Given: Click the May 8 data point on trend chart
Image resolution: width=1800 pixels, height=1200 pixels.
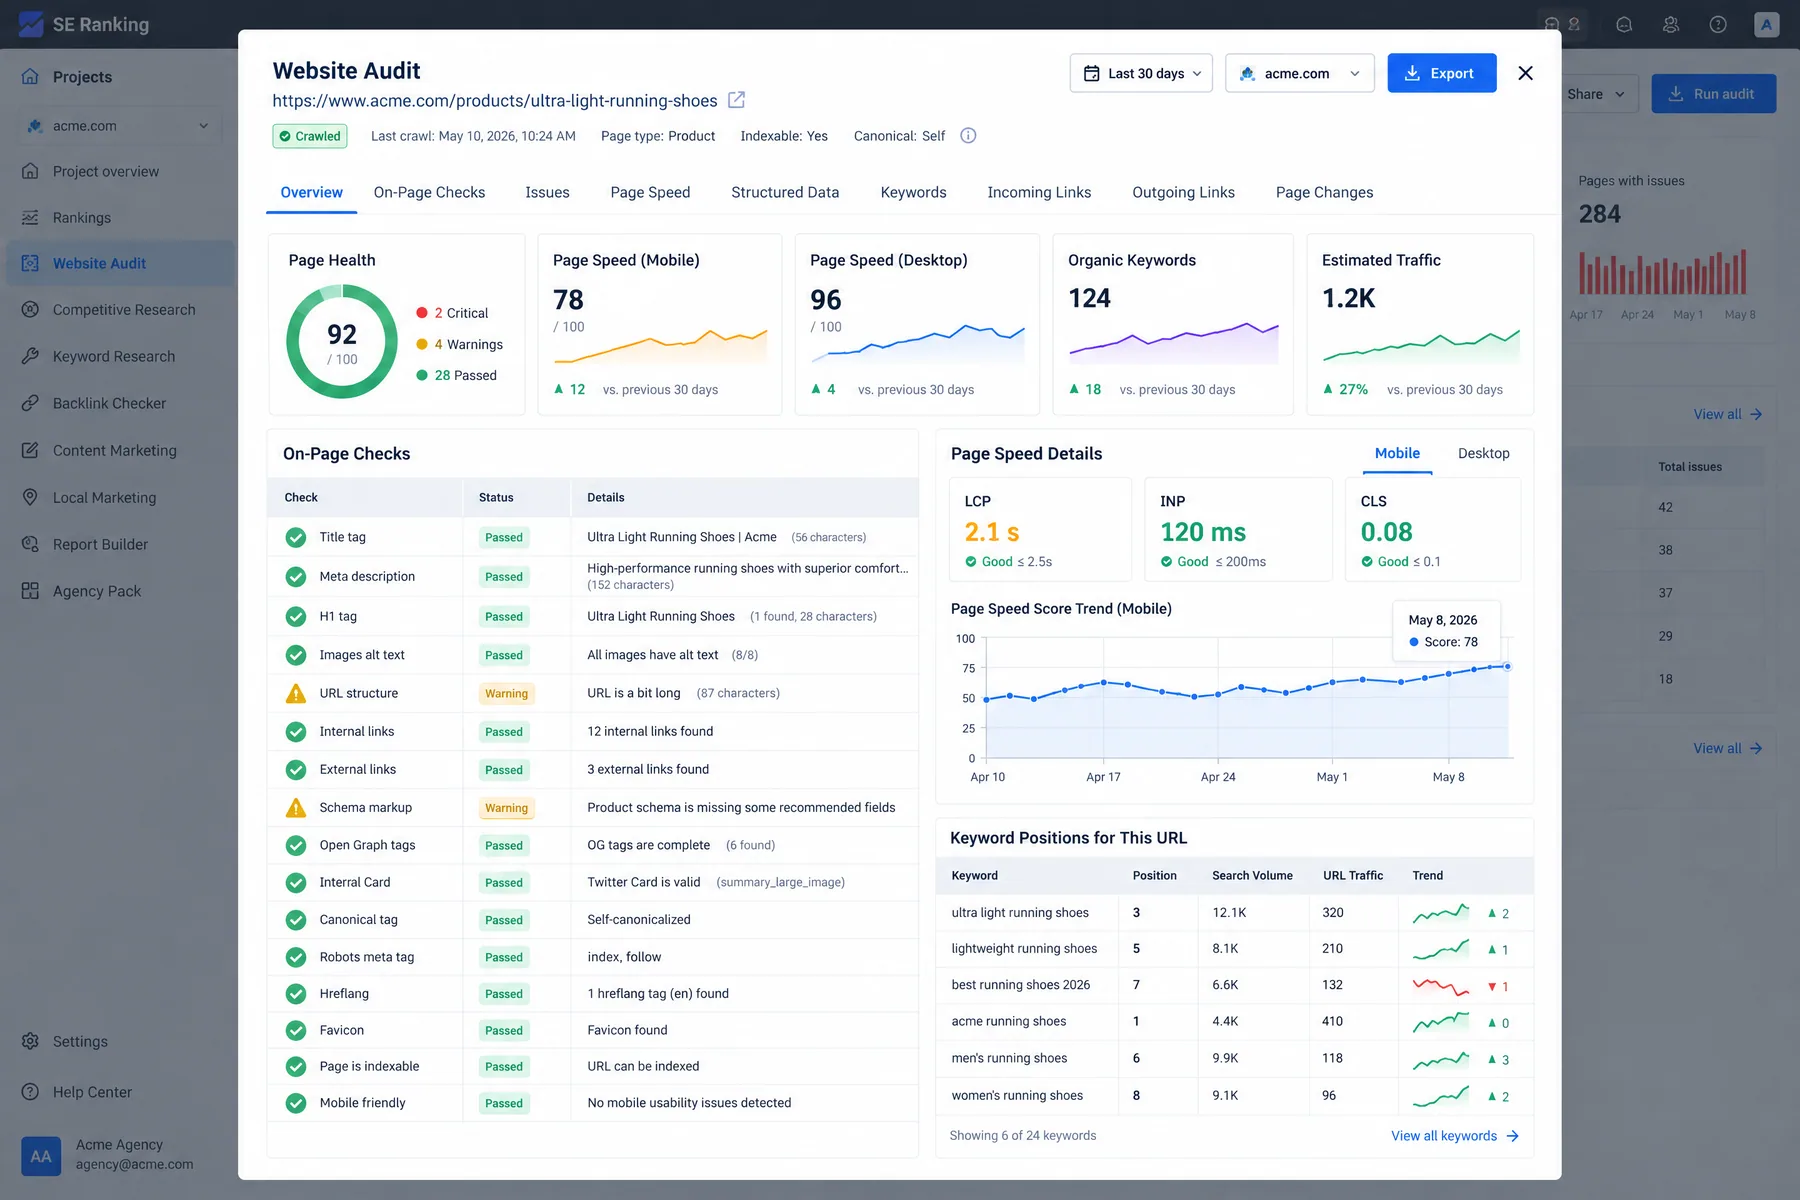Looking at the screenshot, I should (1507, 666).
